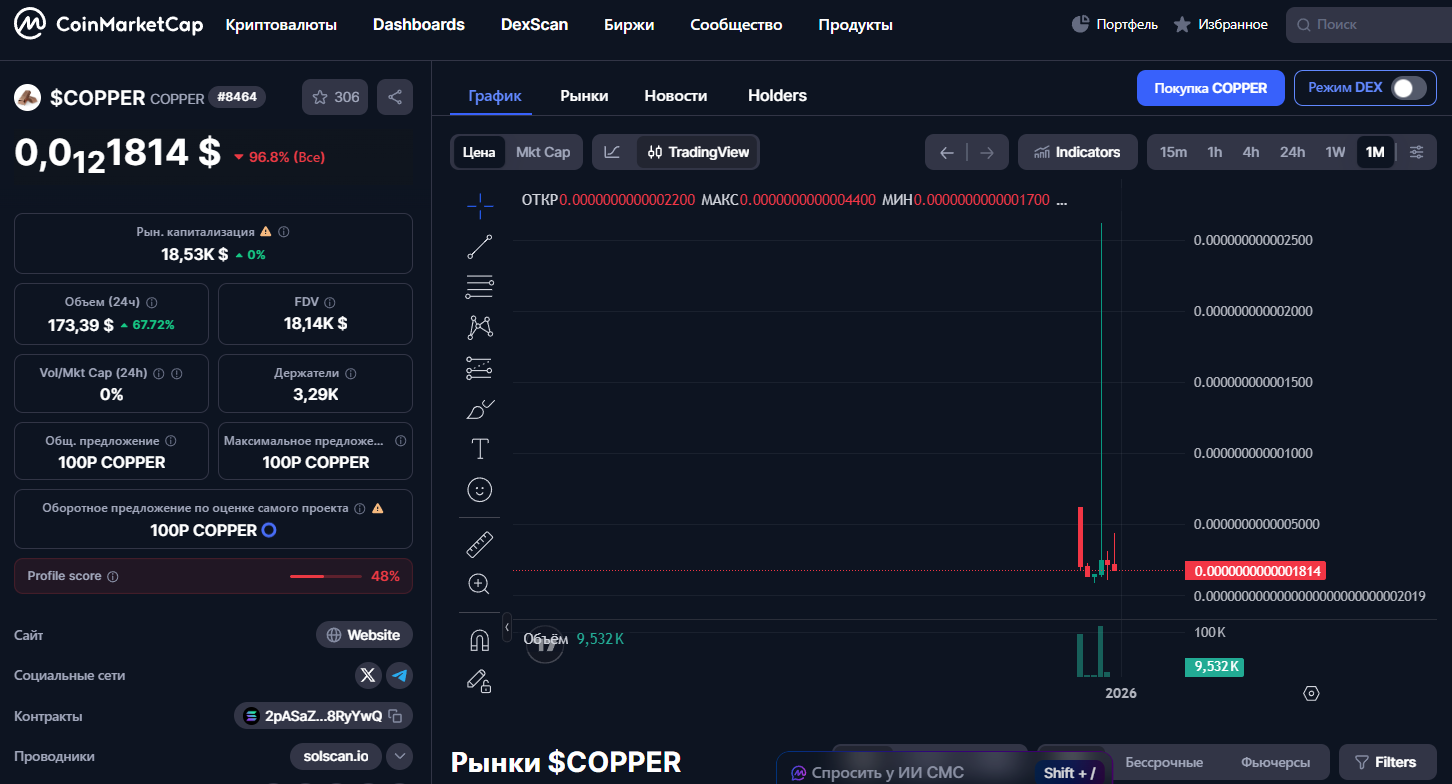Select the crosshair cursor tool
The height and width of the screenshot is (784, 1452).
click(x=480, y=206)
